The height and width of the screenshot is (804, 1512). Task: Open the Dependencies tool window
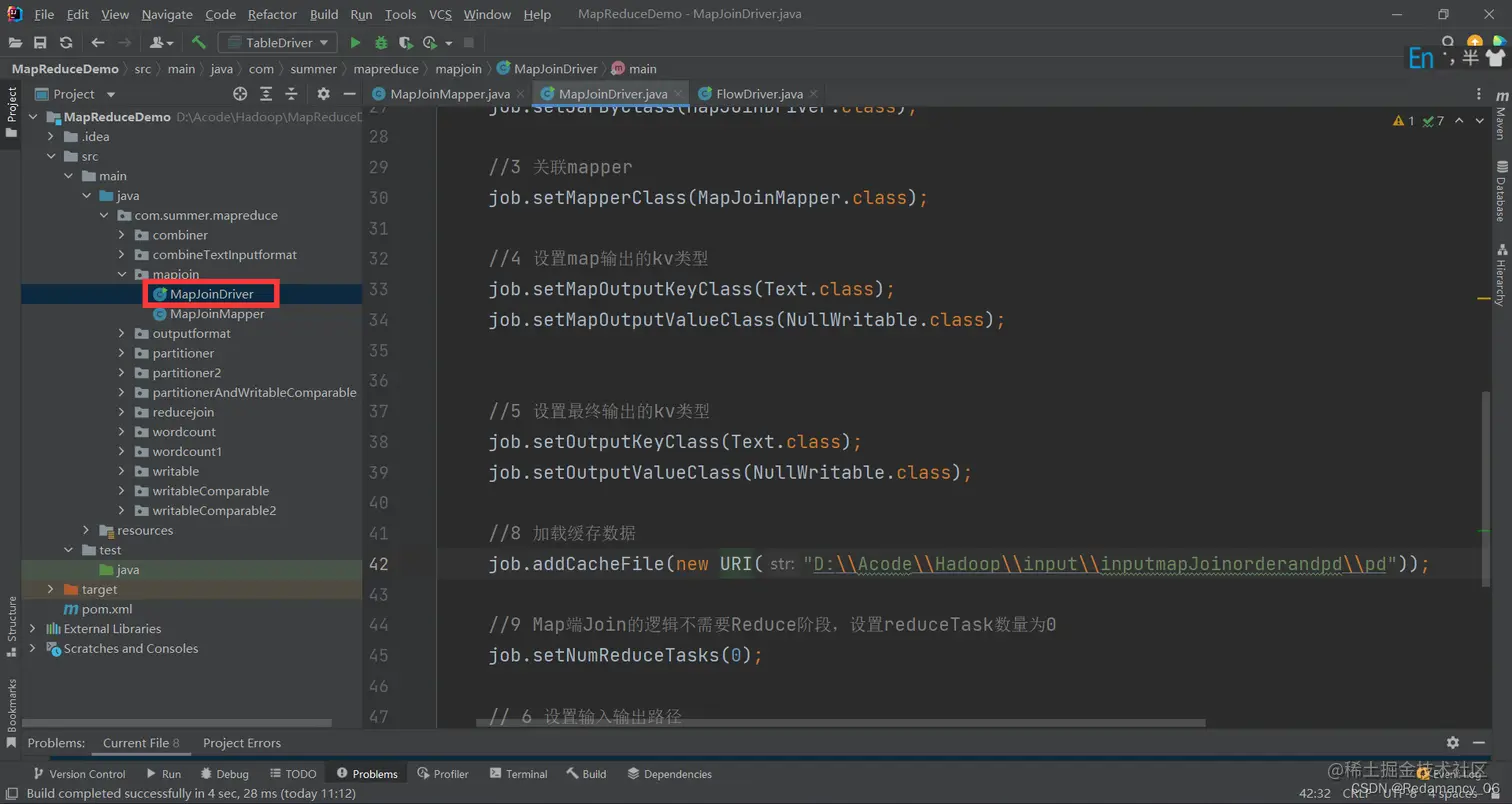[x=669, y=774]
